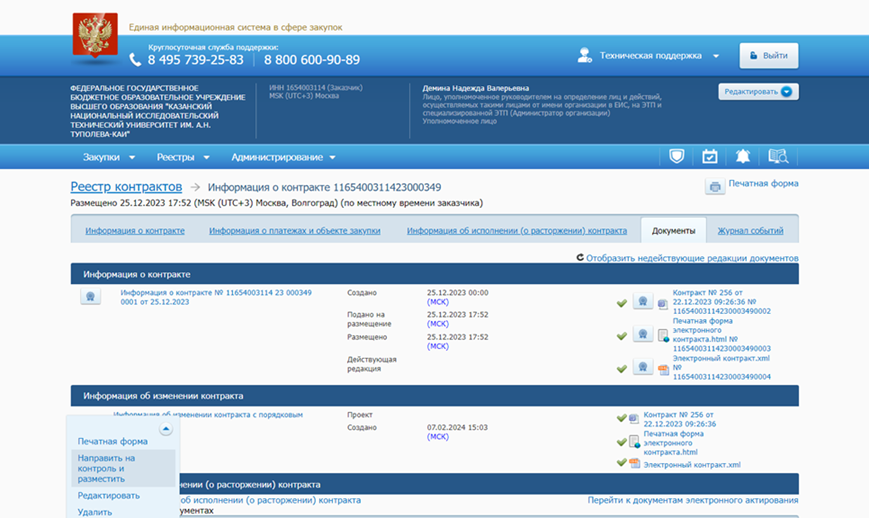Image resolution: width=869 pixels, height=518 pixels.
Task: Click signature icon beside Контракт № 256 document
Action: [x=643, y=302]
